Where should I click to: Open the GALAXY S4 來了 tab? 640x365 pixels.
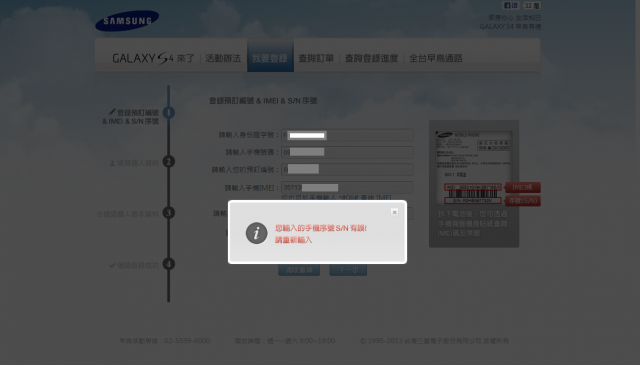pyautogui.click(x=153, y=58)
